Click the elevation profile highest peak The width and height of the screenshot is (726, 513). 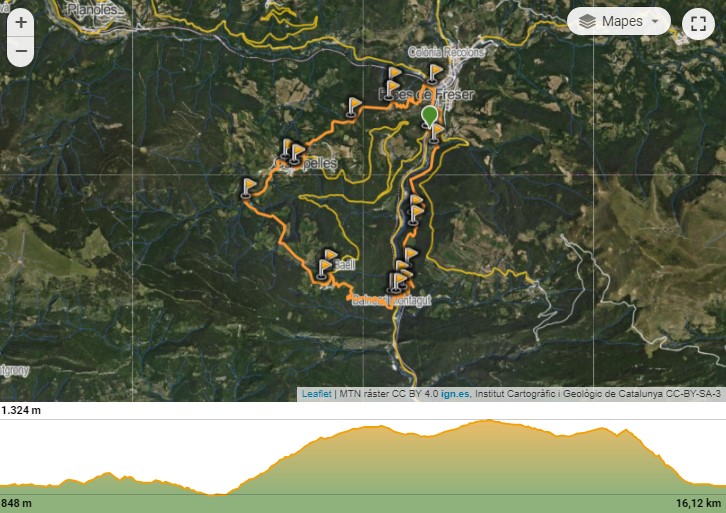pyautogui.click(x=489, y=421)
